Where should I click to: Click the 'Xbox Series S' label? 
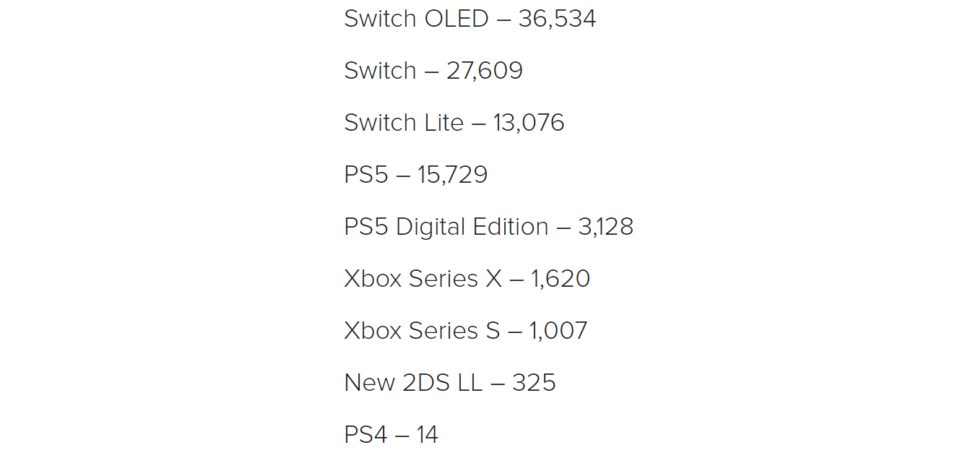[422, 331]
